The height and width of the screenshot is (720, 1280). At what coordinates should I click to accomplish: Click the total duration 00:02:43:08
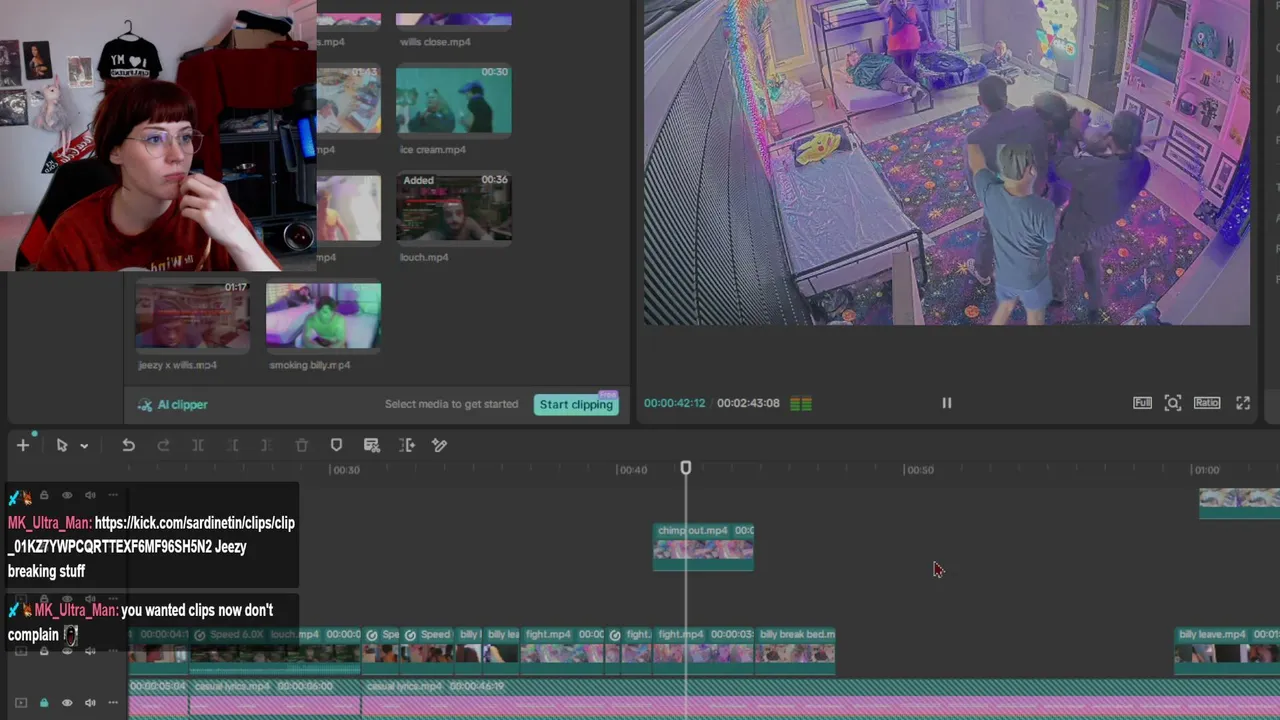click(748, 404)
